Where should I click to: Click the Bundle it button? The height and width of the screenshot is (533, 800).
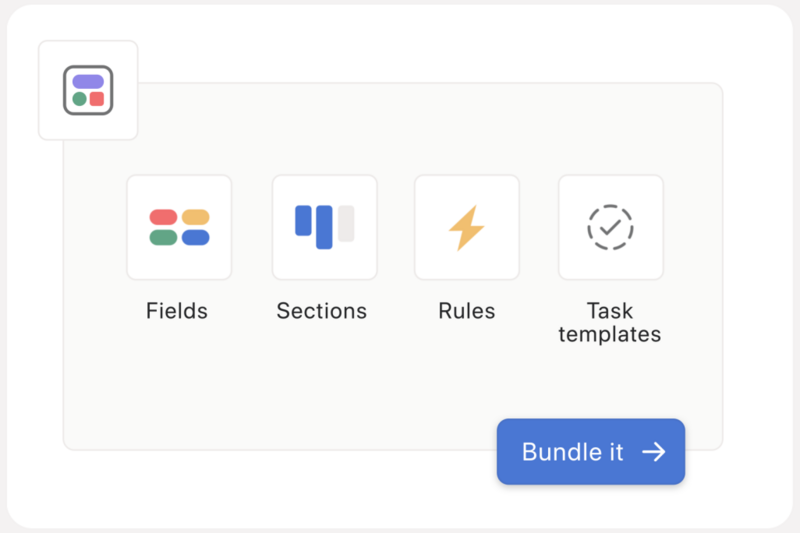(x=591, y=452)
